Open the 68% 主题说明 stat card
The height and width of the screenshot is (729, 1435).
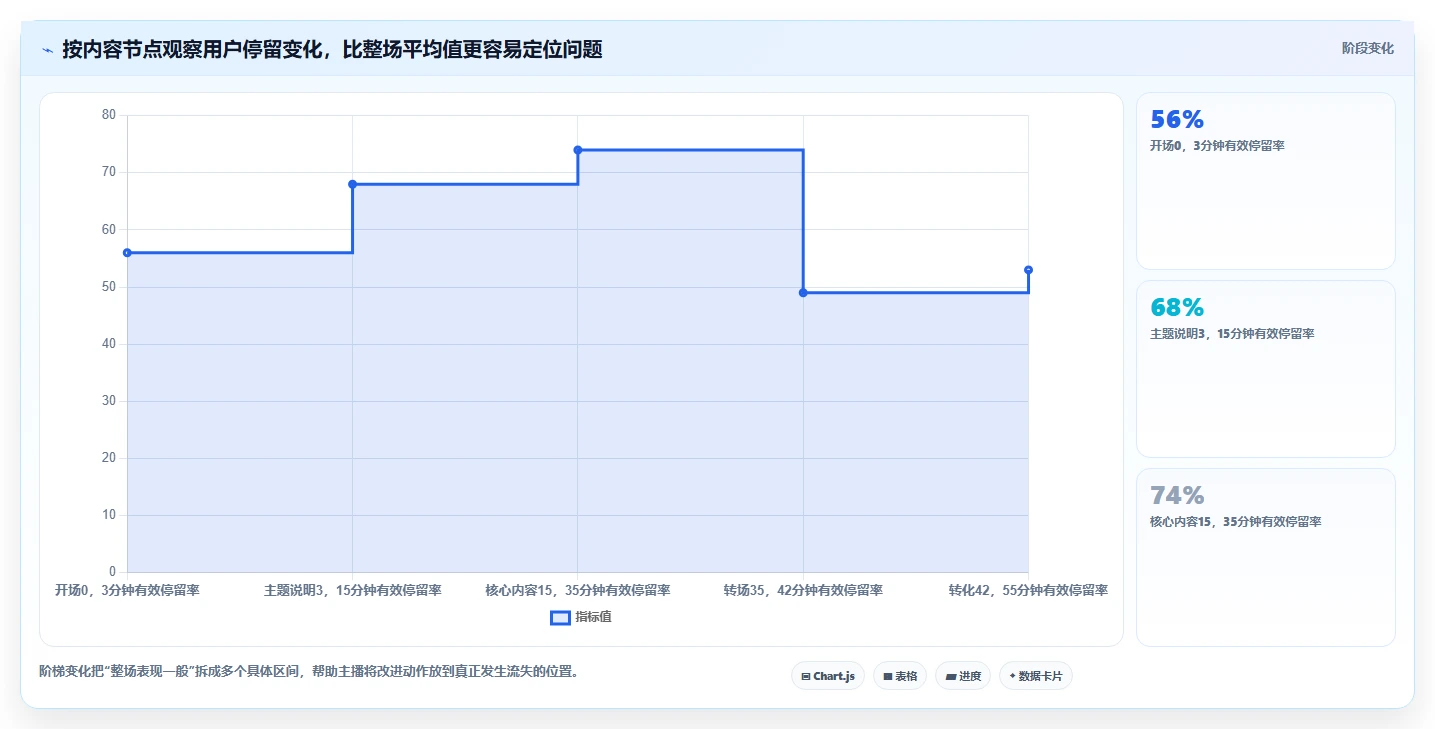pos(1265,369)
